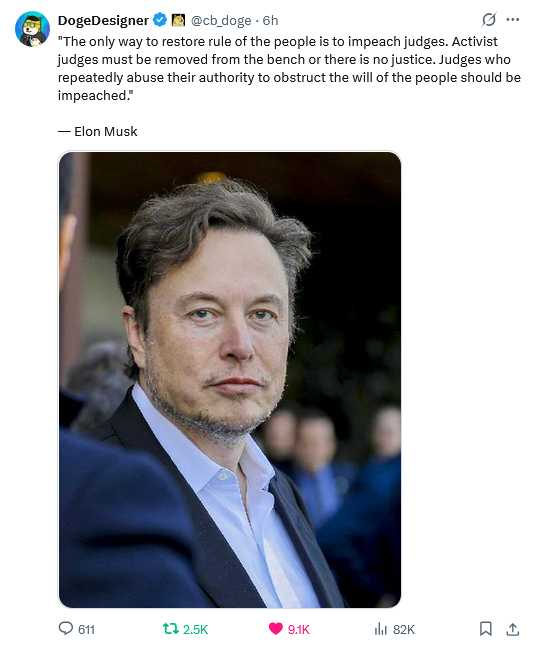The width and height of the screenshot is (535, 649).
Task: Open the three-dot more options menu
Action: point(513,19)
